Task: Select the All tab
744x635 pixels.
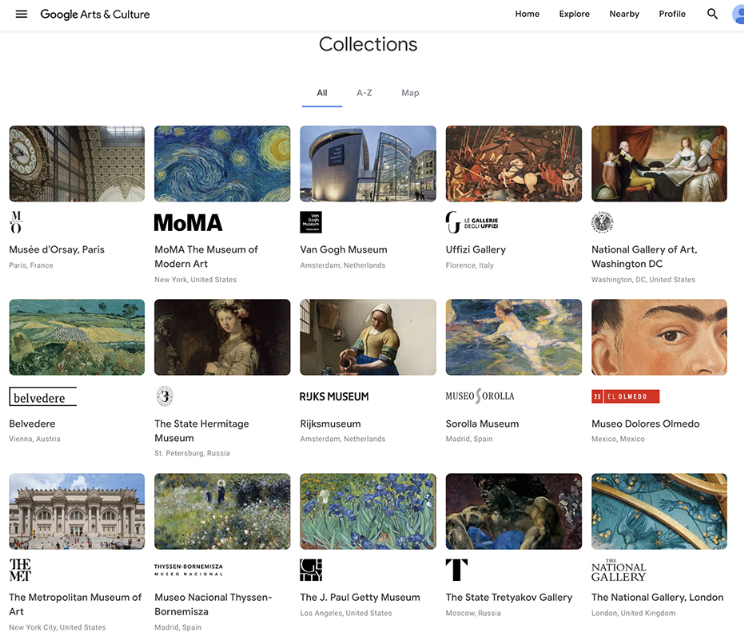Action: point(322,93)
